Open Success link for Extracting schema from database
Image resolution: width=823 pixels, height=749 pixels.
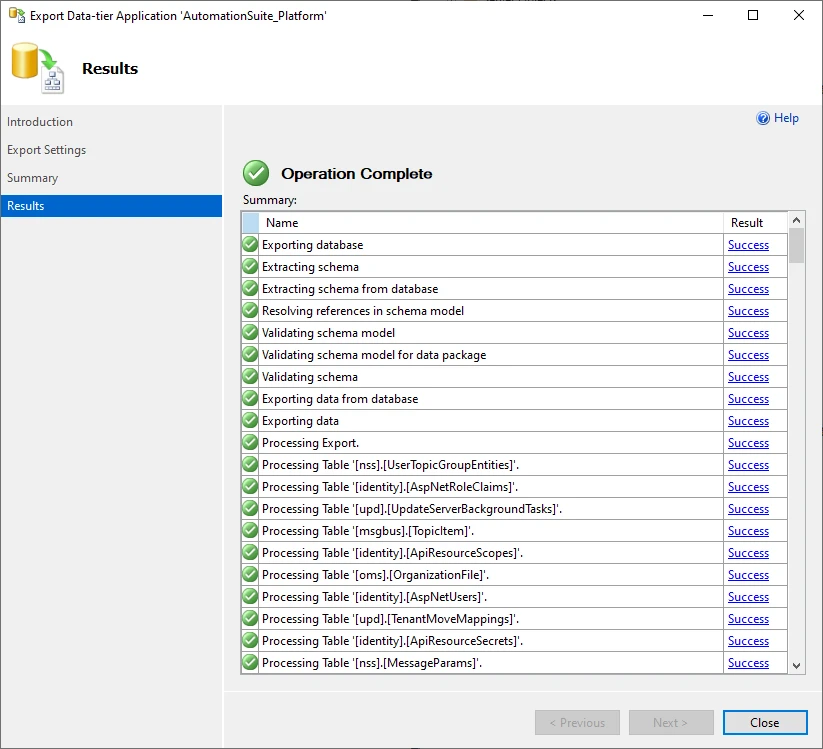pyautogui.click(x=748, y=289)
